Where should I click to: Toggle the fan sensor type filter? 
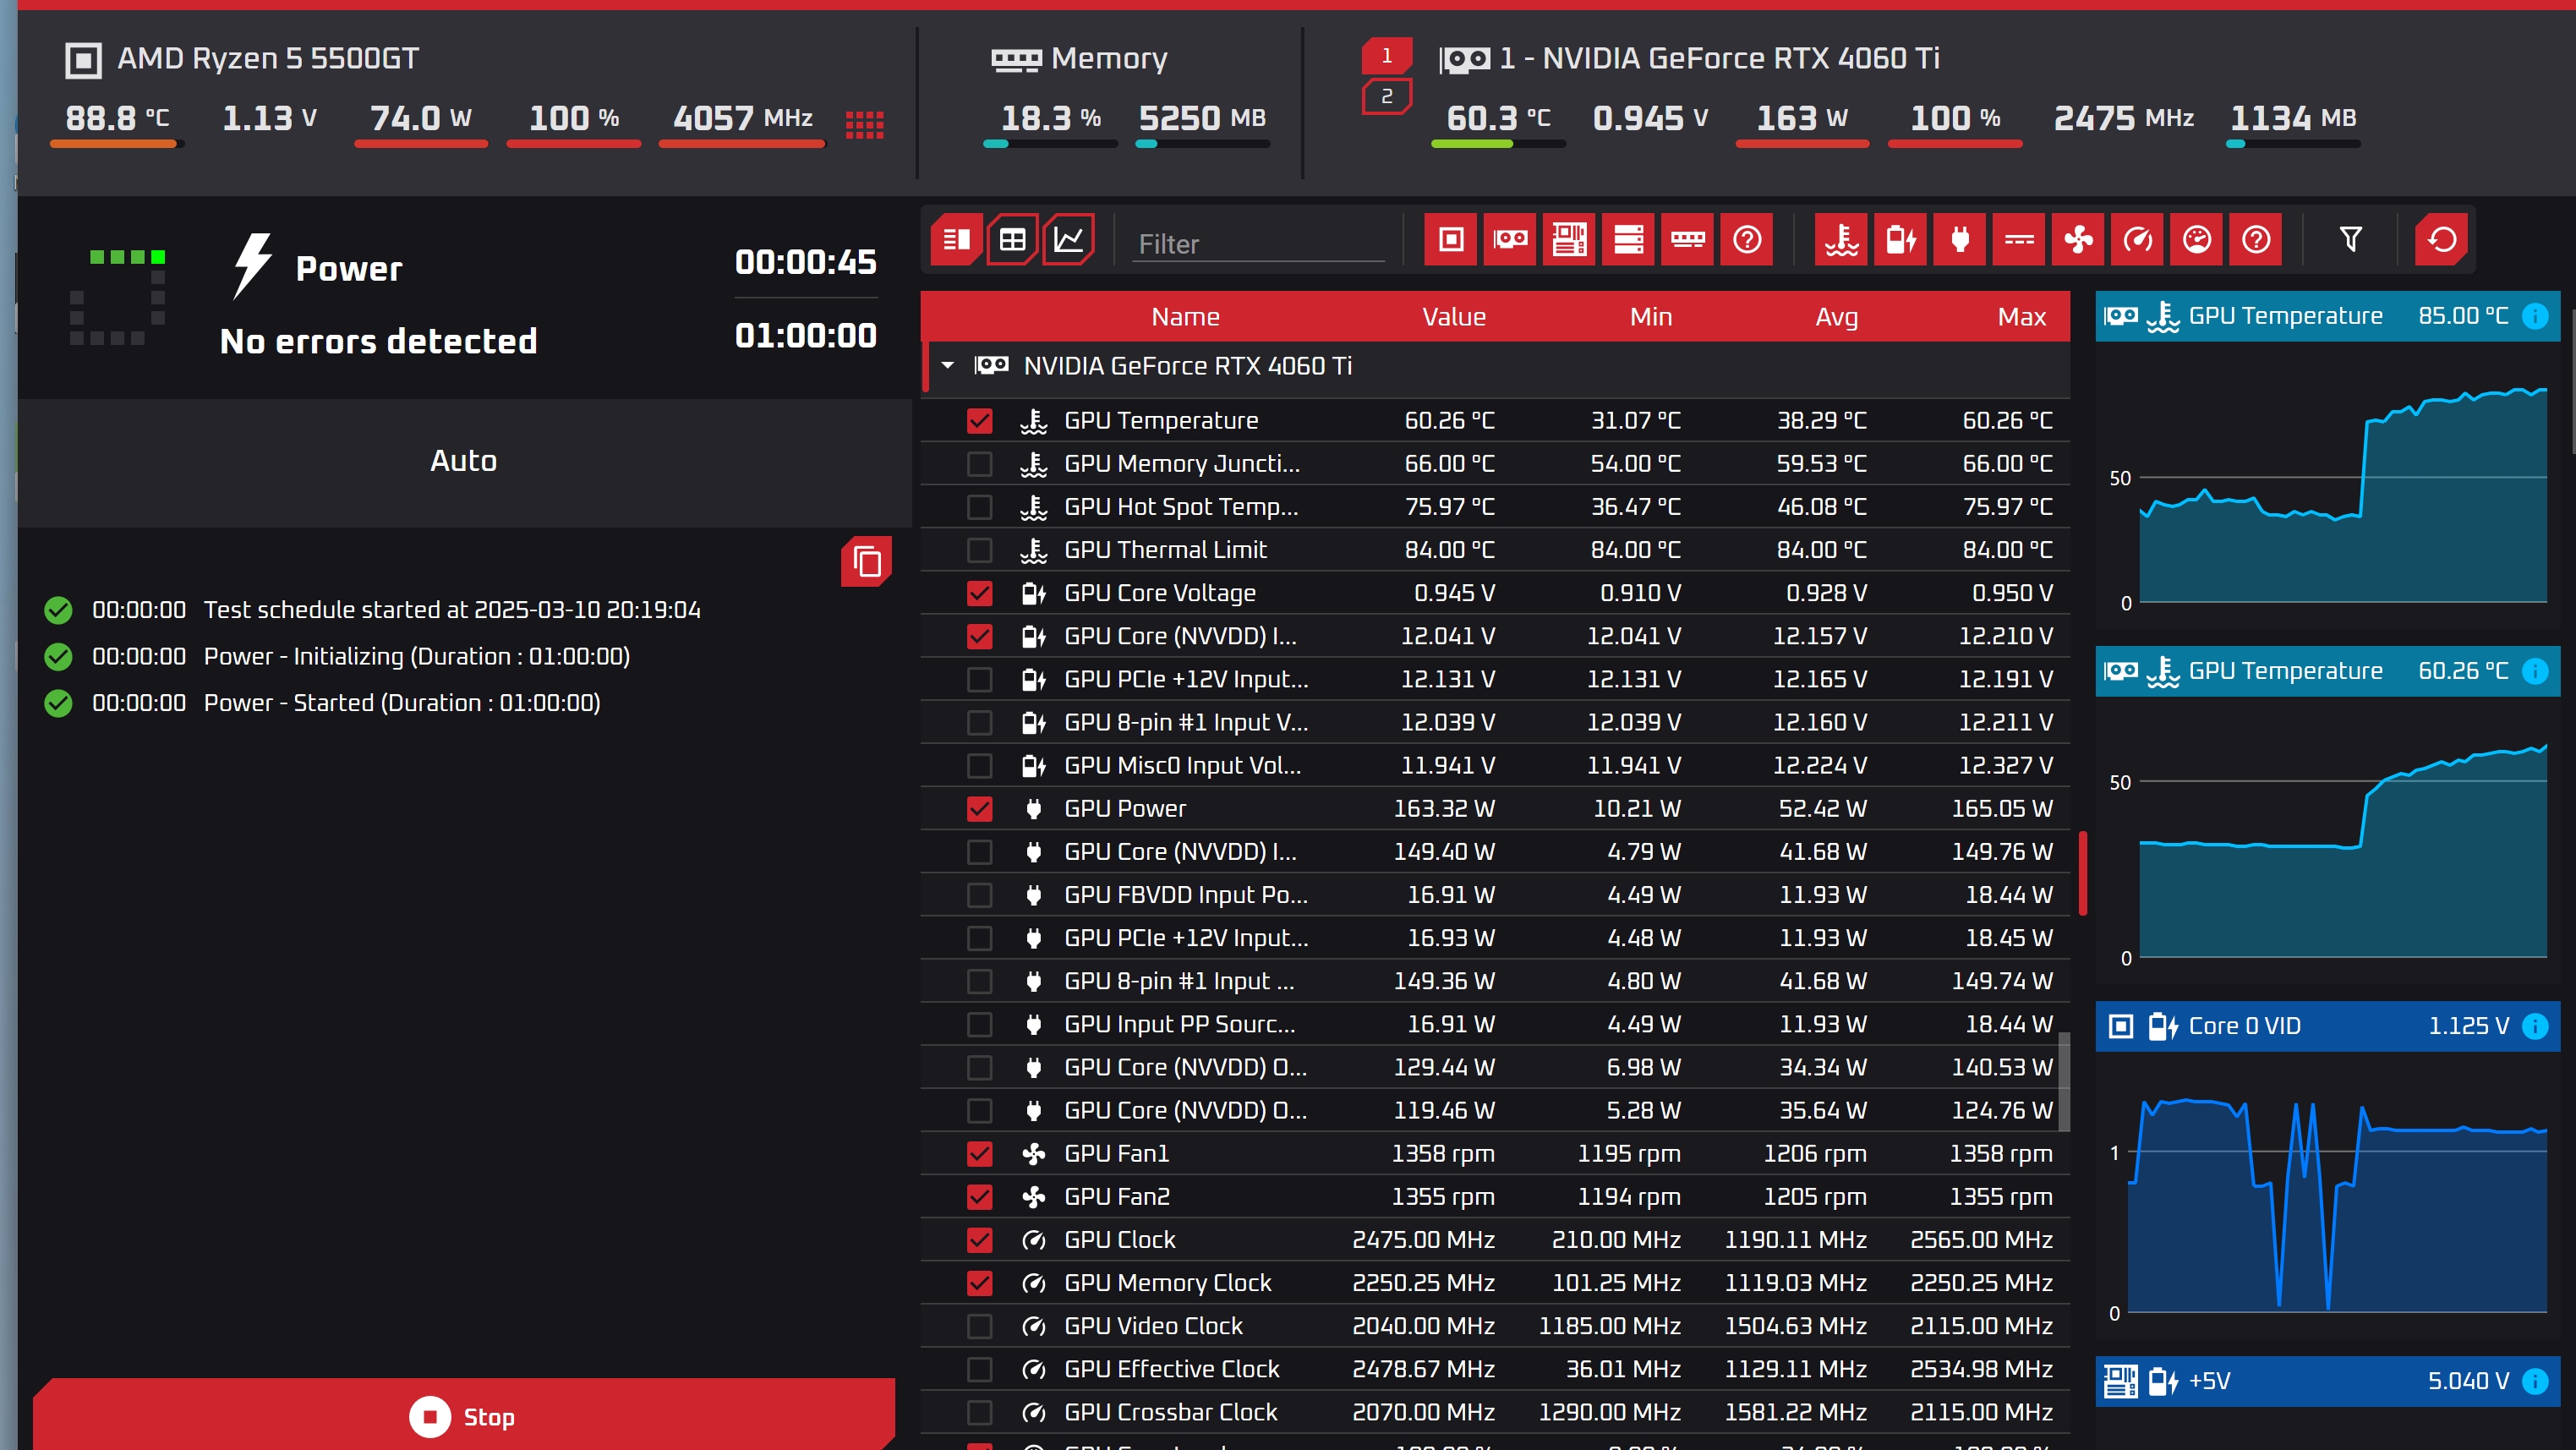pyautogui.click(x=2078, y=239)
